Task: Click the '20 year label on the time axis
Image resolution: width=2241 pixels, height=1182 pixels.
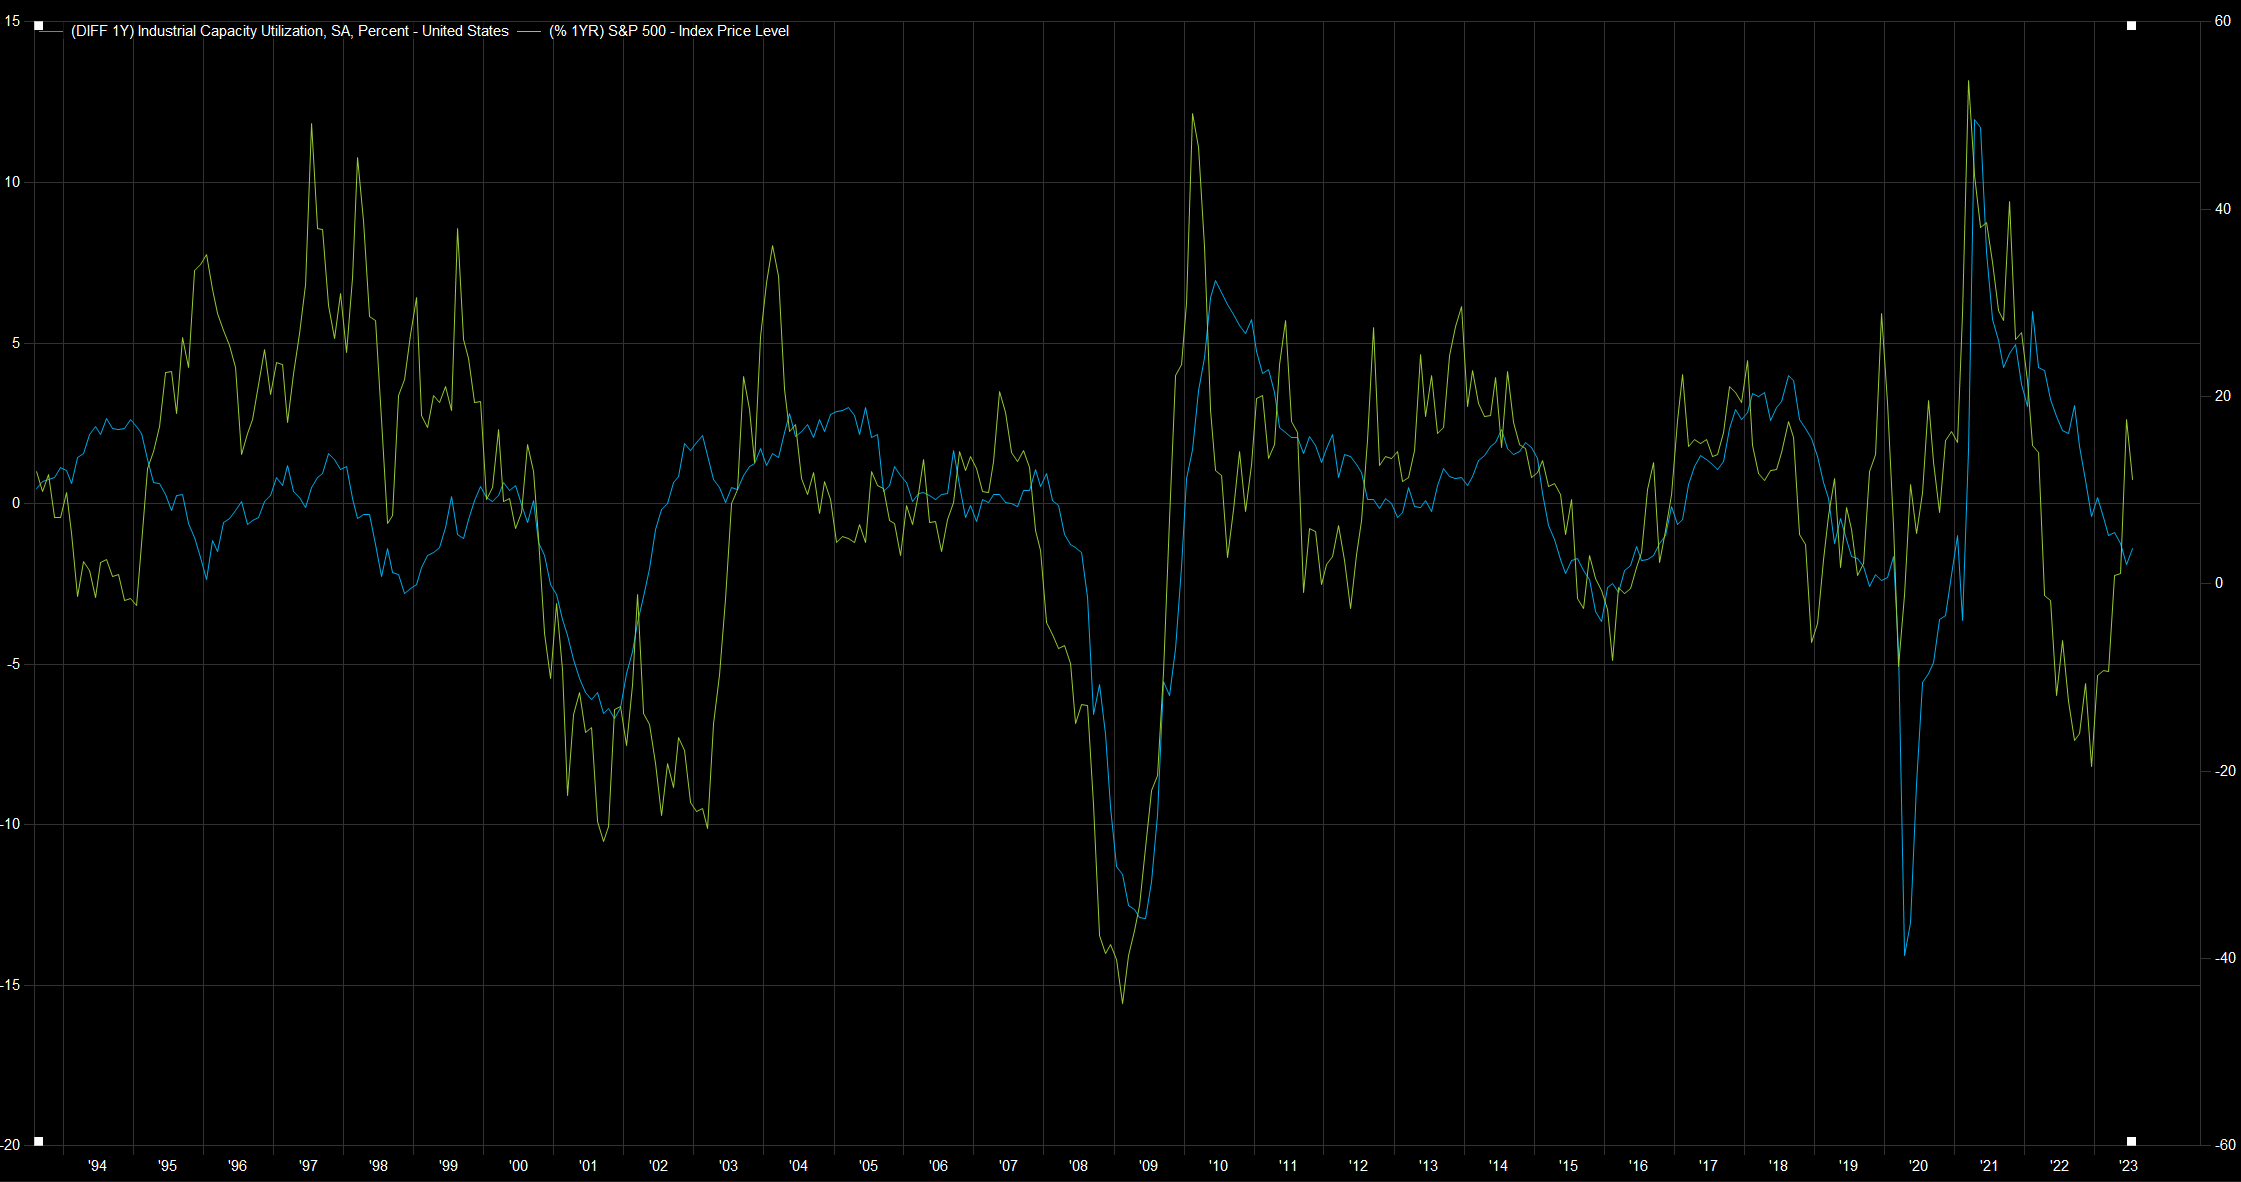Action: point(1918,1165)
